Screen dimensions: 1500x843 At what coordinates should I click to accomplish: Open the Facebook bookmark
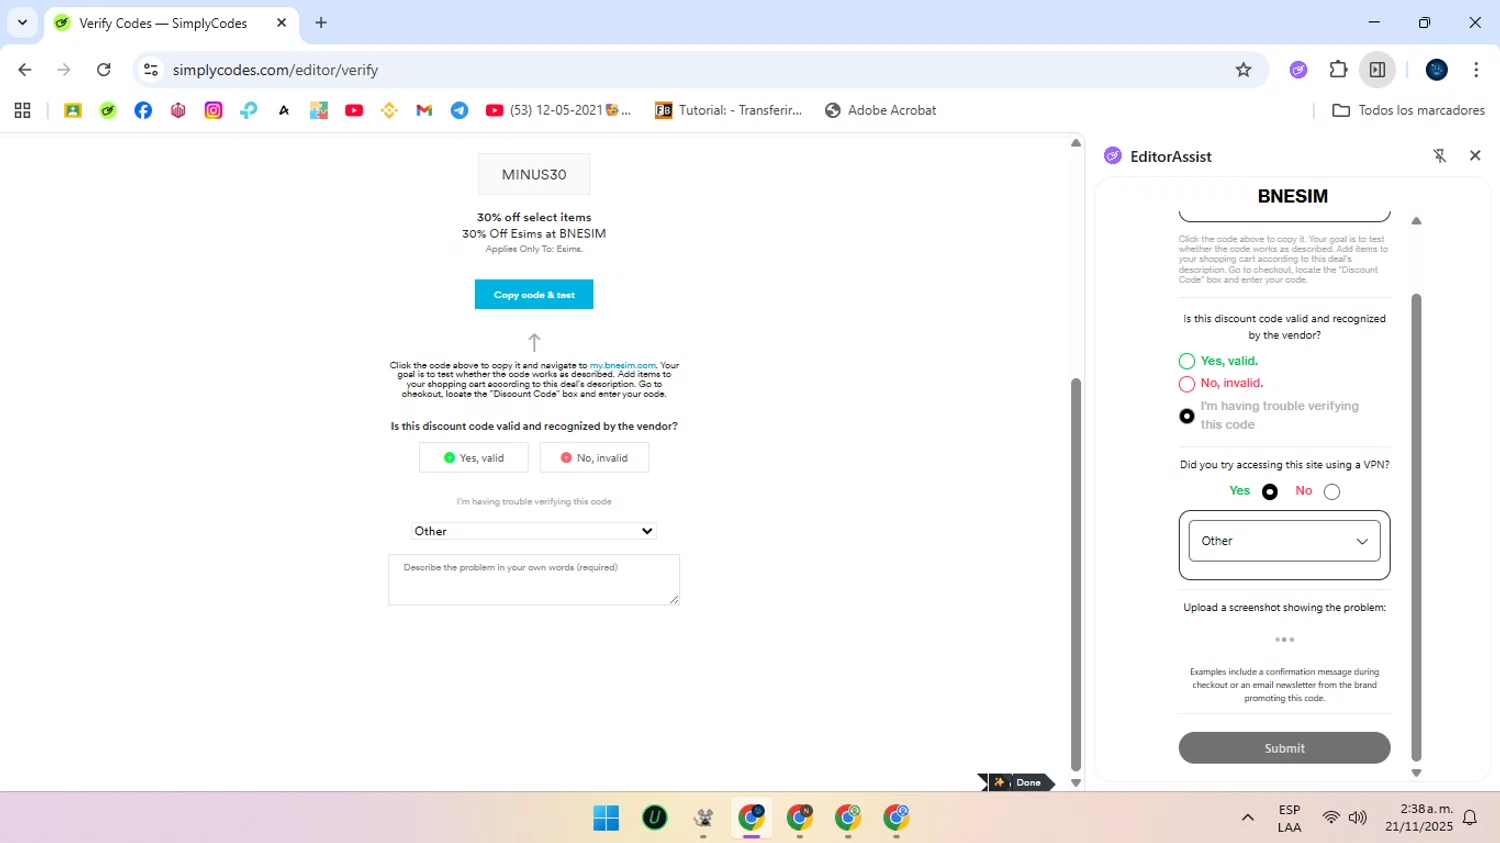(x=143, y=110)
